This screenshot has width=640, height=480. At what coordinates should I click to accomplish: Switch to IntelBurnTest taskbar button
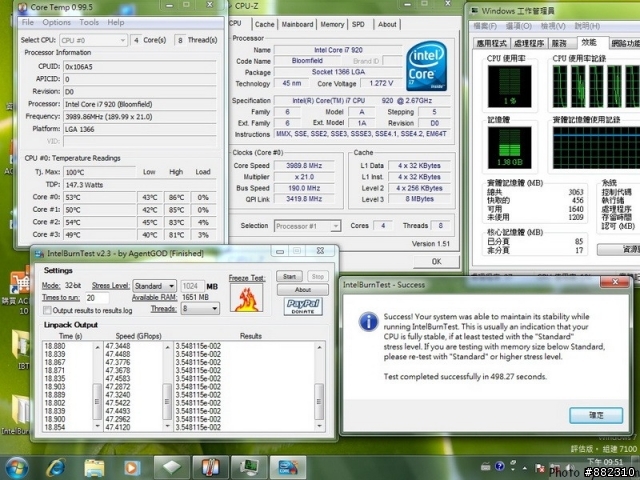coord(288,467)
